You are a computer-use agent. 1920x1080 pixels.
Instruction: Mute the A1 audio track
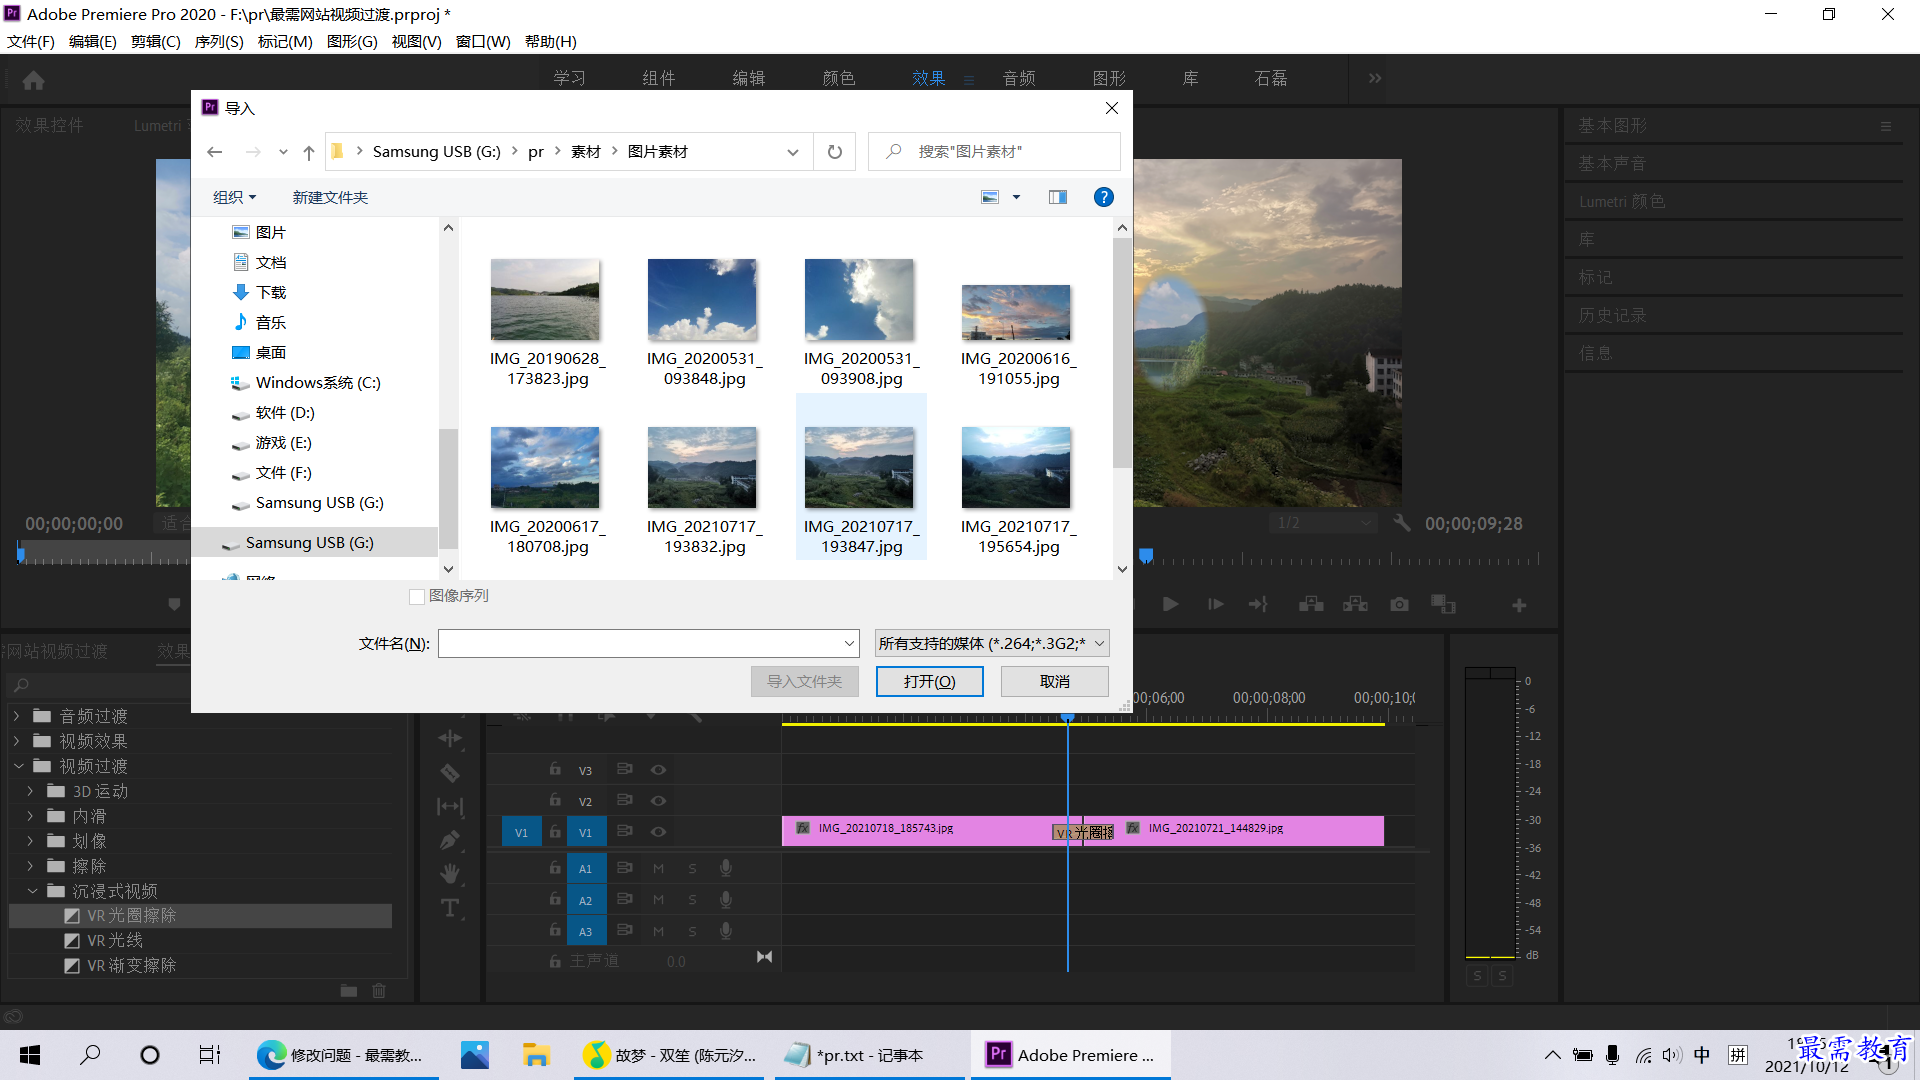(658, 869)
